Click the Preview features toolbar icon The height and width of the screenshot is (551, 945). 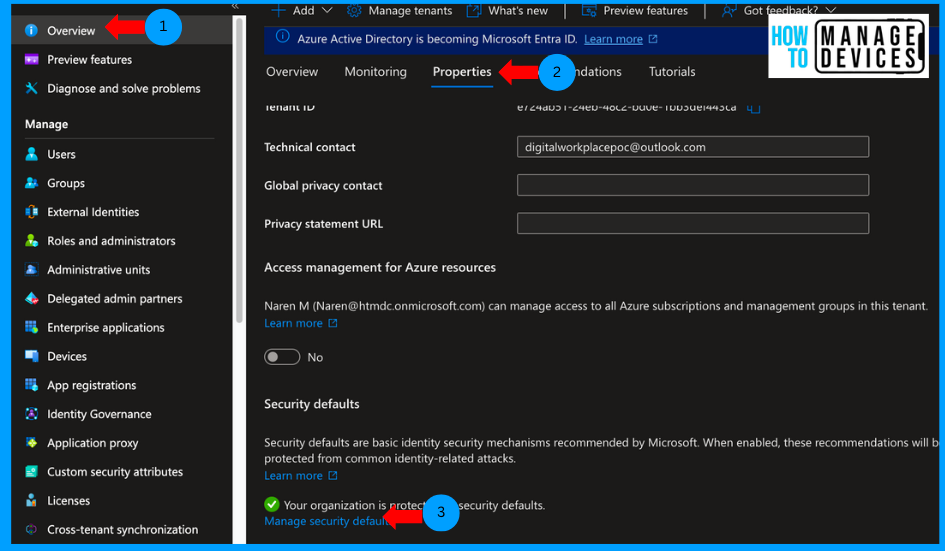589,10
